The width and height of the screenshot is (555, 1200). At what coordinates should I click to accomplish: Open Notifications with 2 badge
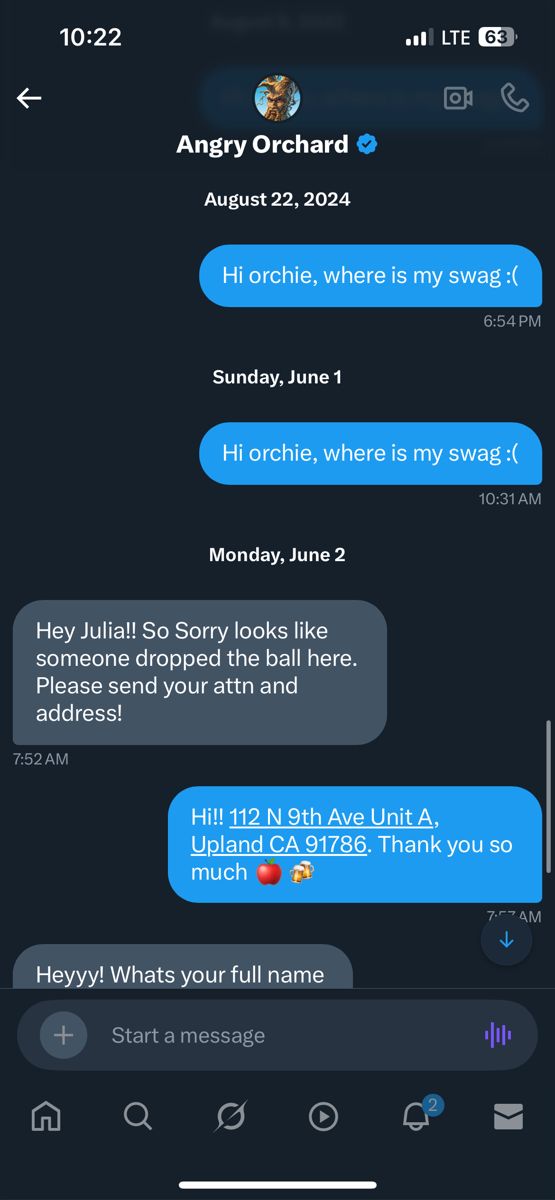click(418, 1114)
